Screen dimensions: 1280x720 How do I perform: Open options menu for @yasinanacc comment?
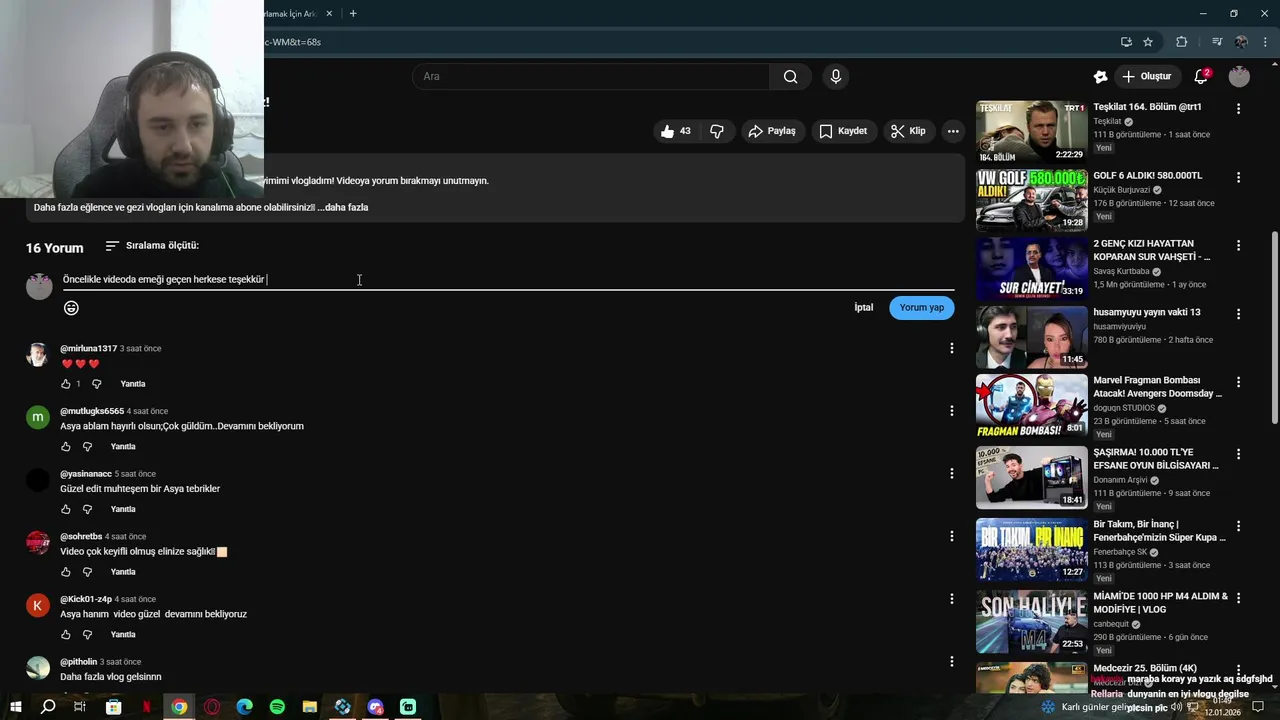[x=951, y=474]
